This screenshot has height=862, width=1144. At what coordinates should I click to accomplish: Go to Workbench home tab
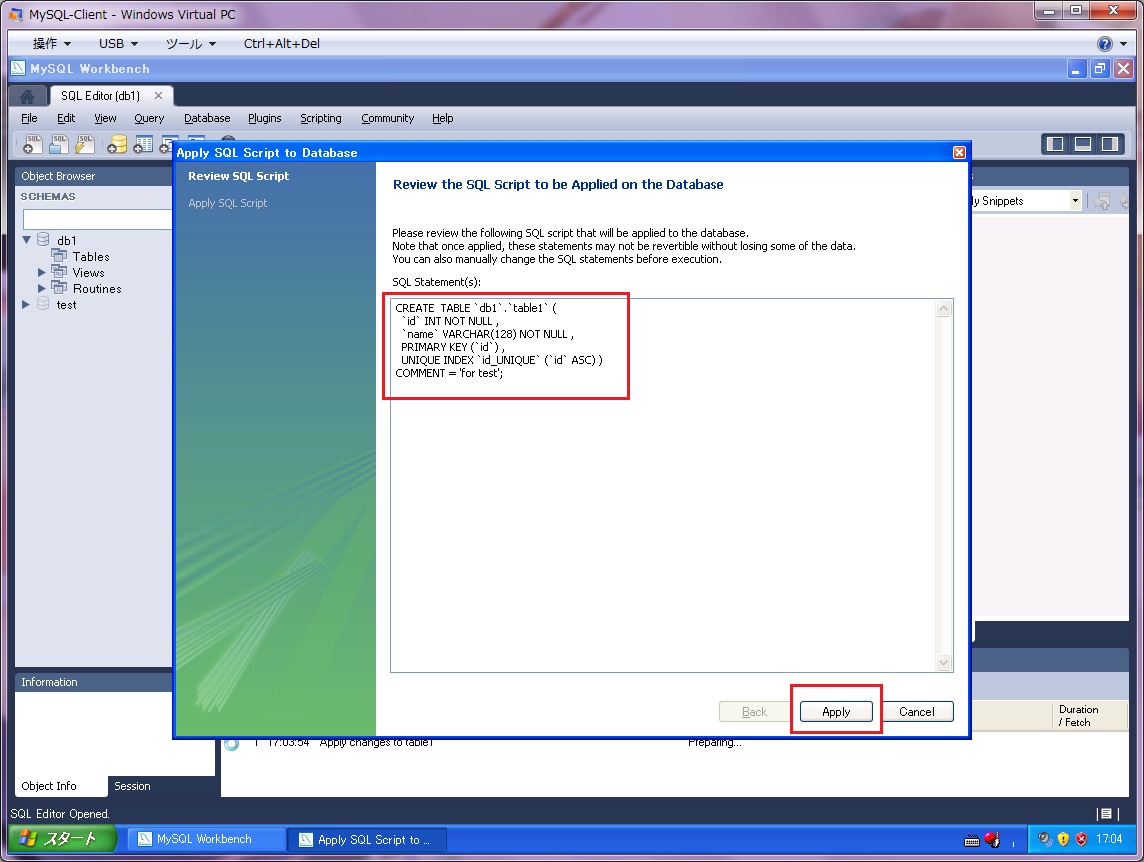pyautogui.click(x=27, y=96)
